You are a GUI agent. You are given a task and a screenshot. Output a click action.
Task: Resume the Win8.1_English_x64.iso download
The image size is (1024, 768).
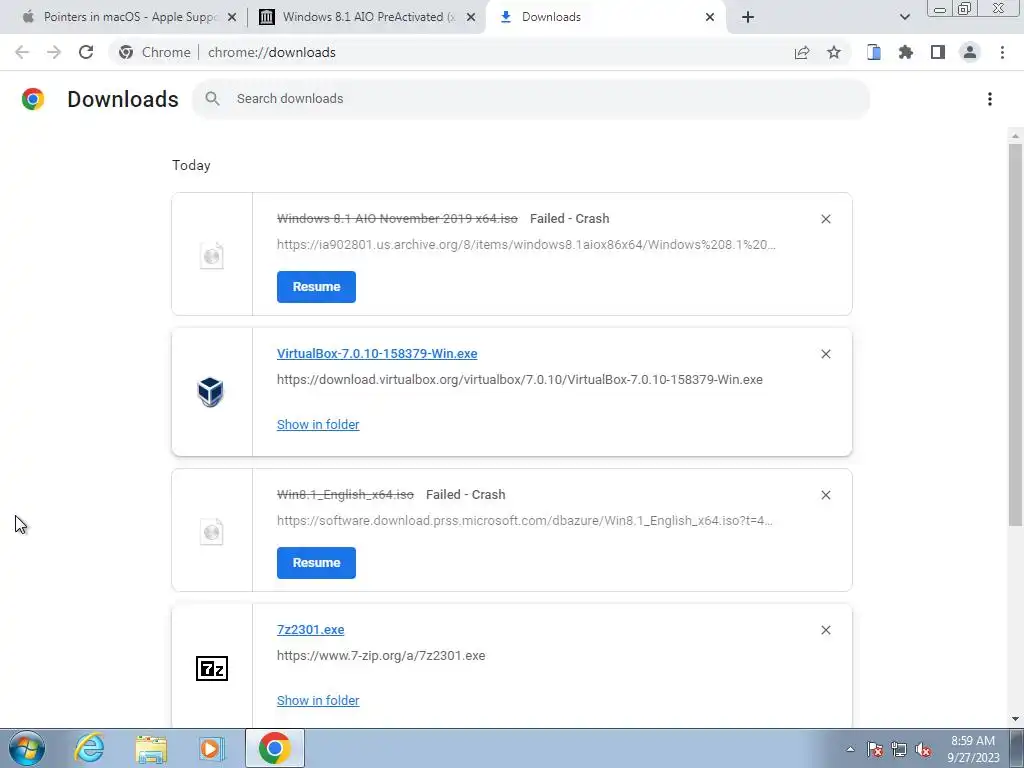tap(316, 563)
